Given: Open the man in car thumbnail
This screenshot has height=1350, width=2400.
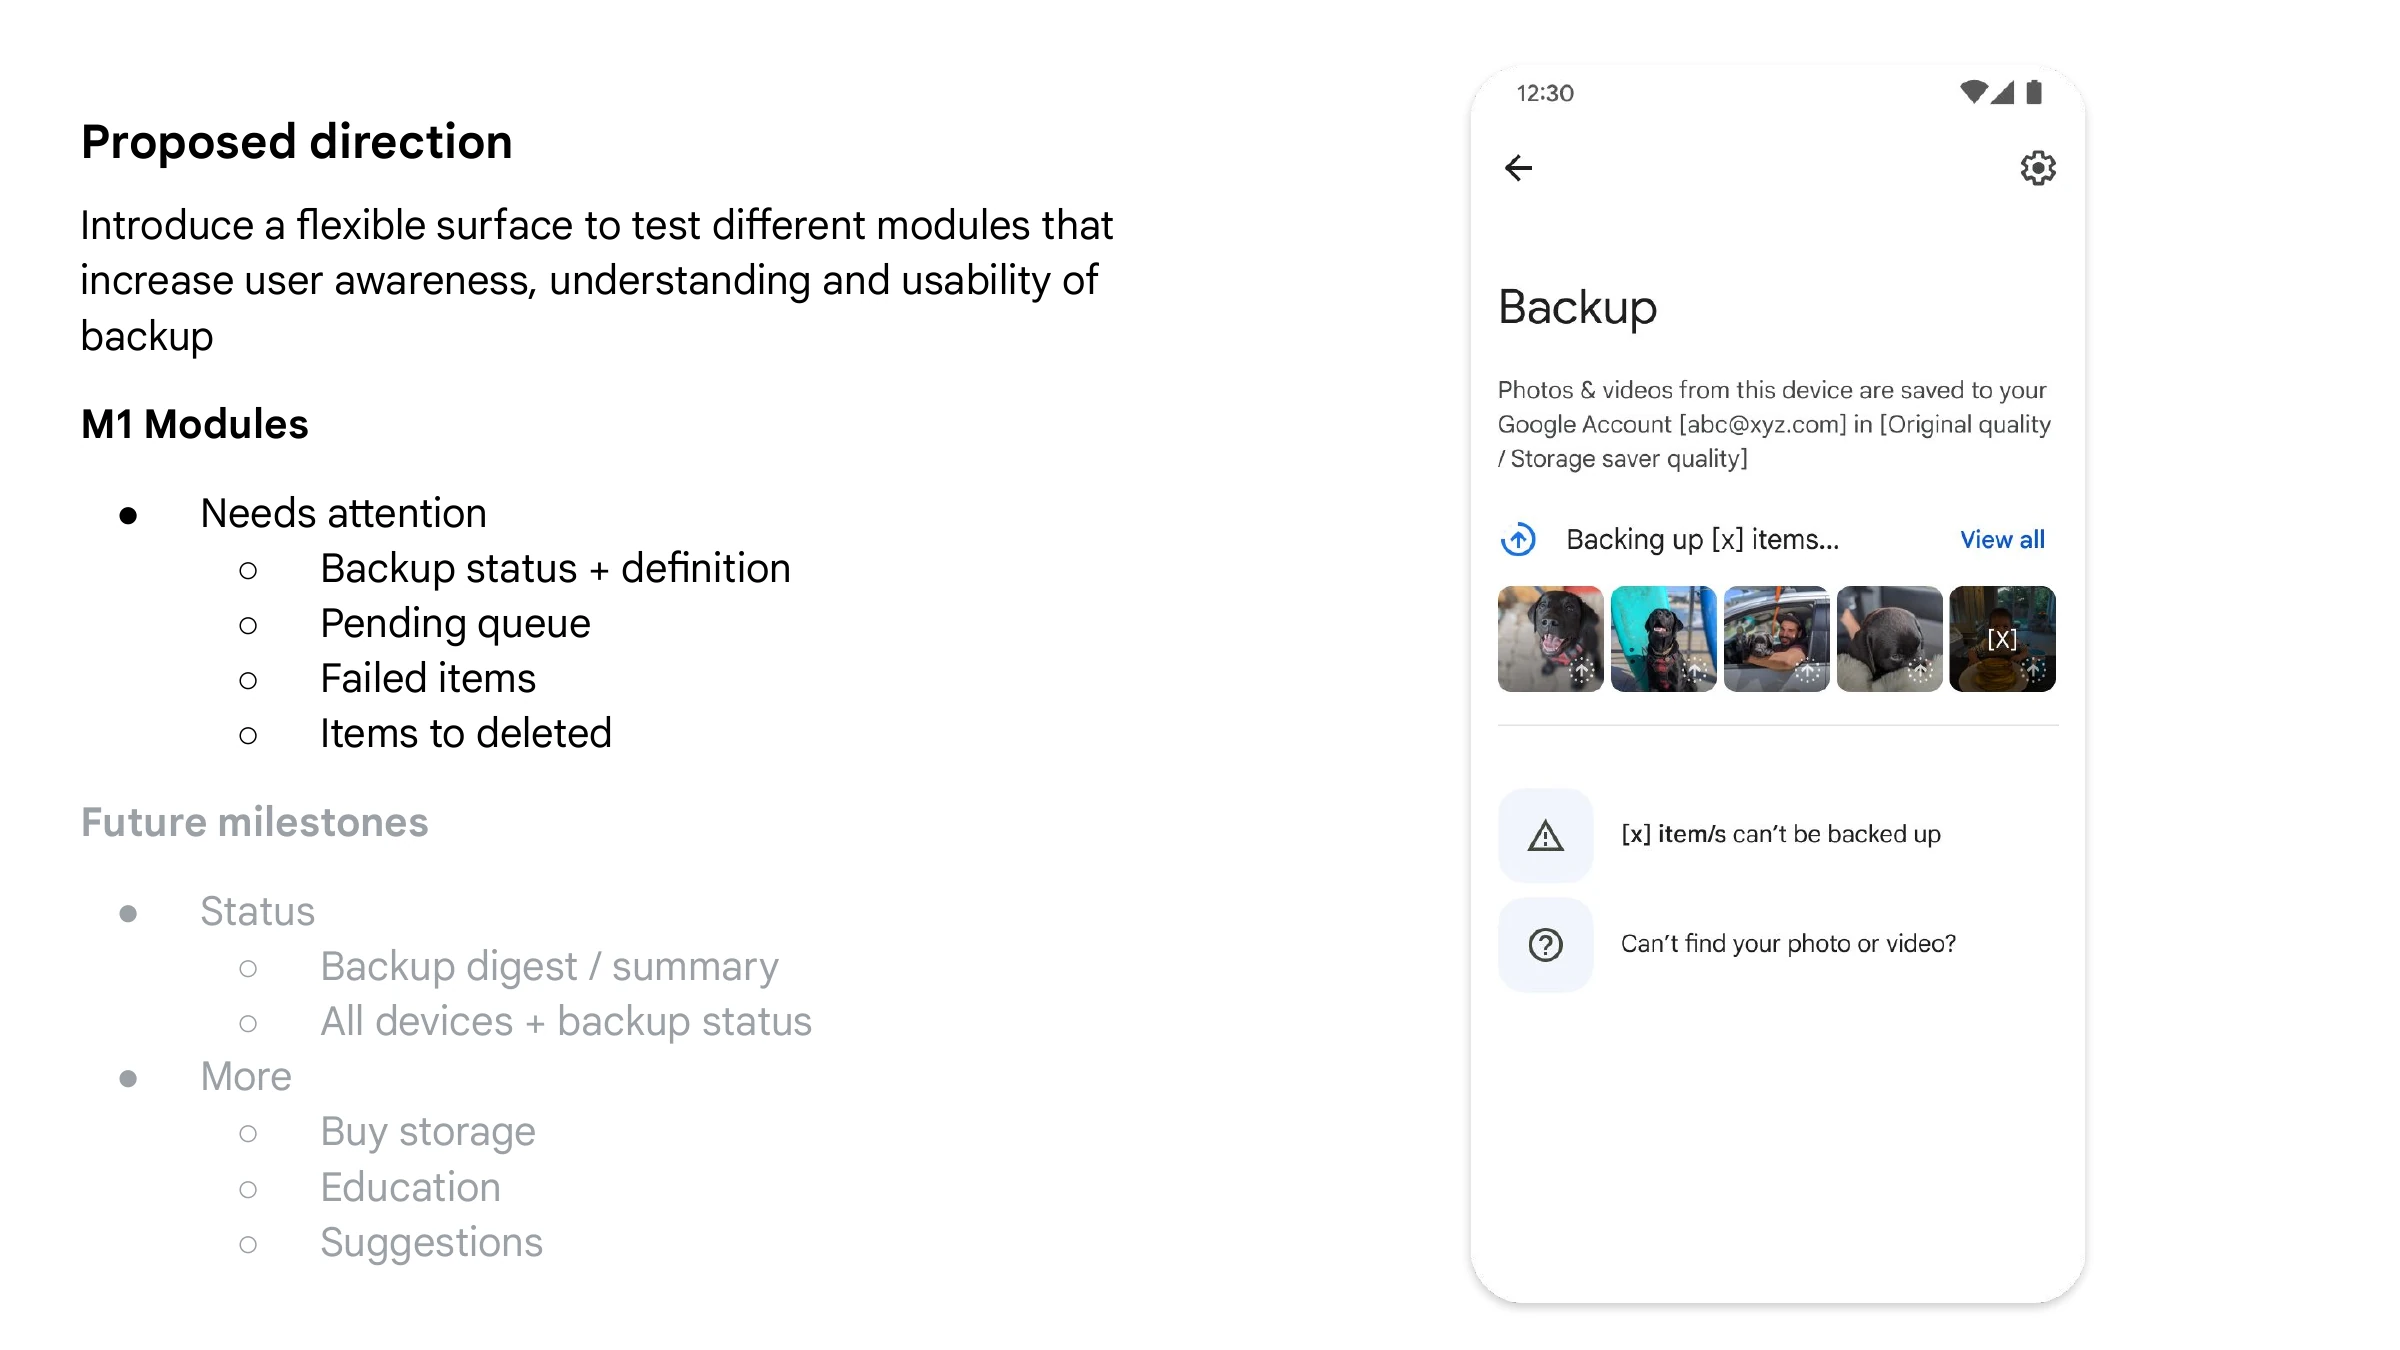Looking at the screenshot, I should (x=1776, y=639).
